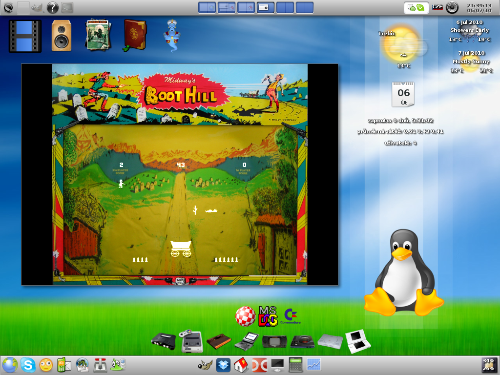Switch to the first virtual desktop in the pager
This screenshot has height=375, width=500.
[x=207, y=7]
